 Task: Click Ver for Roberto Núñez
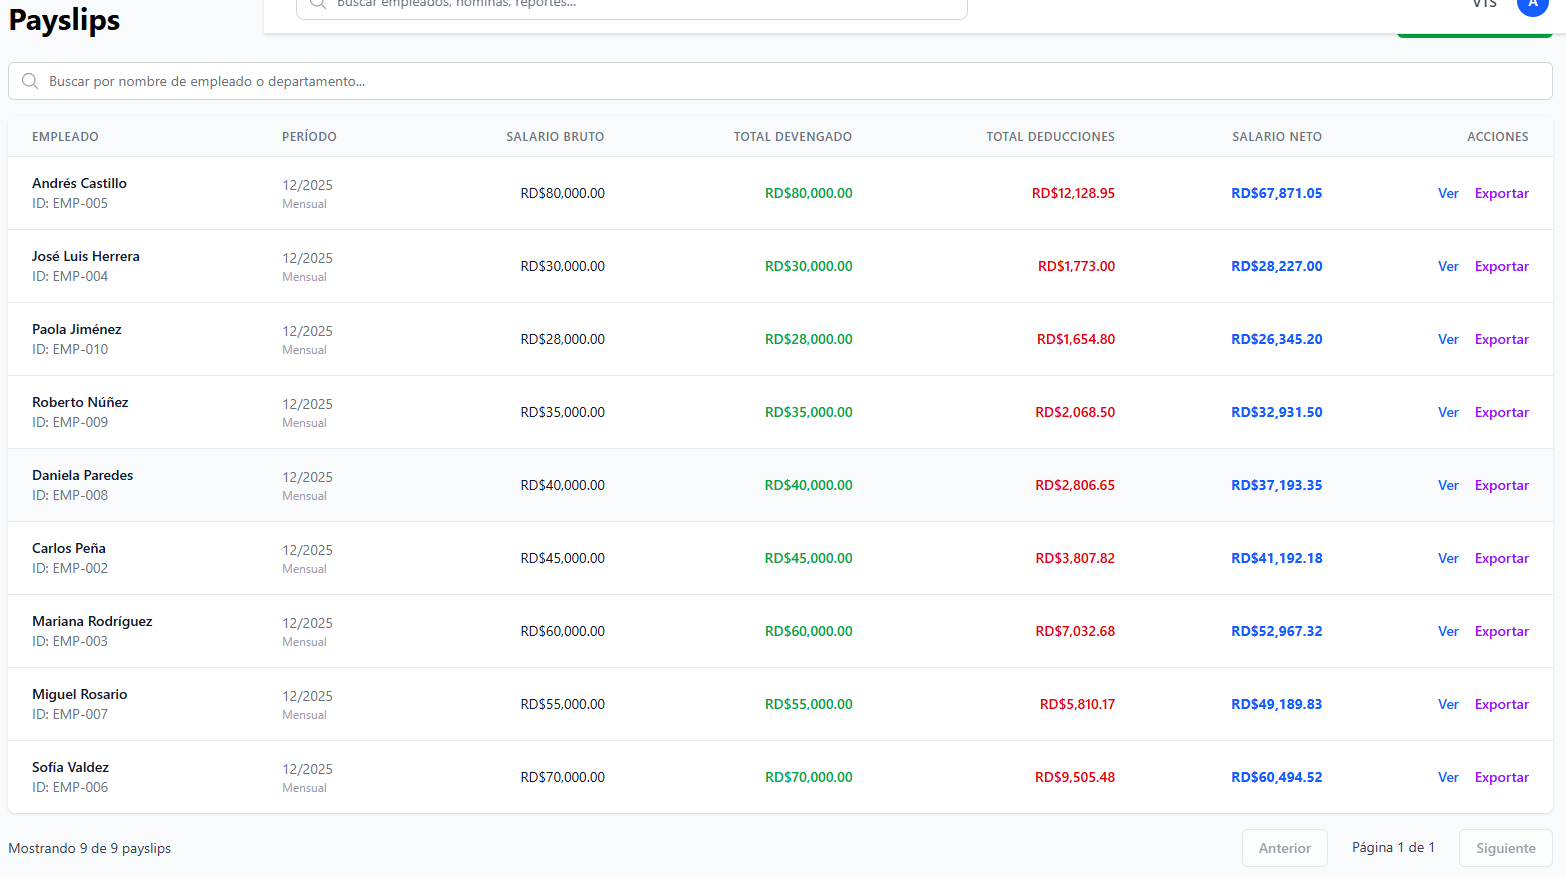1448,412
